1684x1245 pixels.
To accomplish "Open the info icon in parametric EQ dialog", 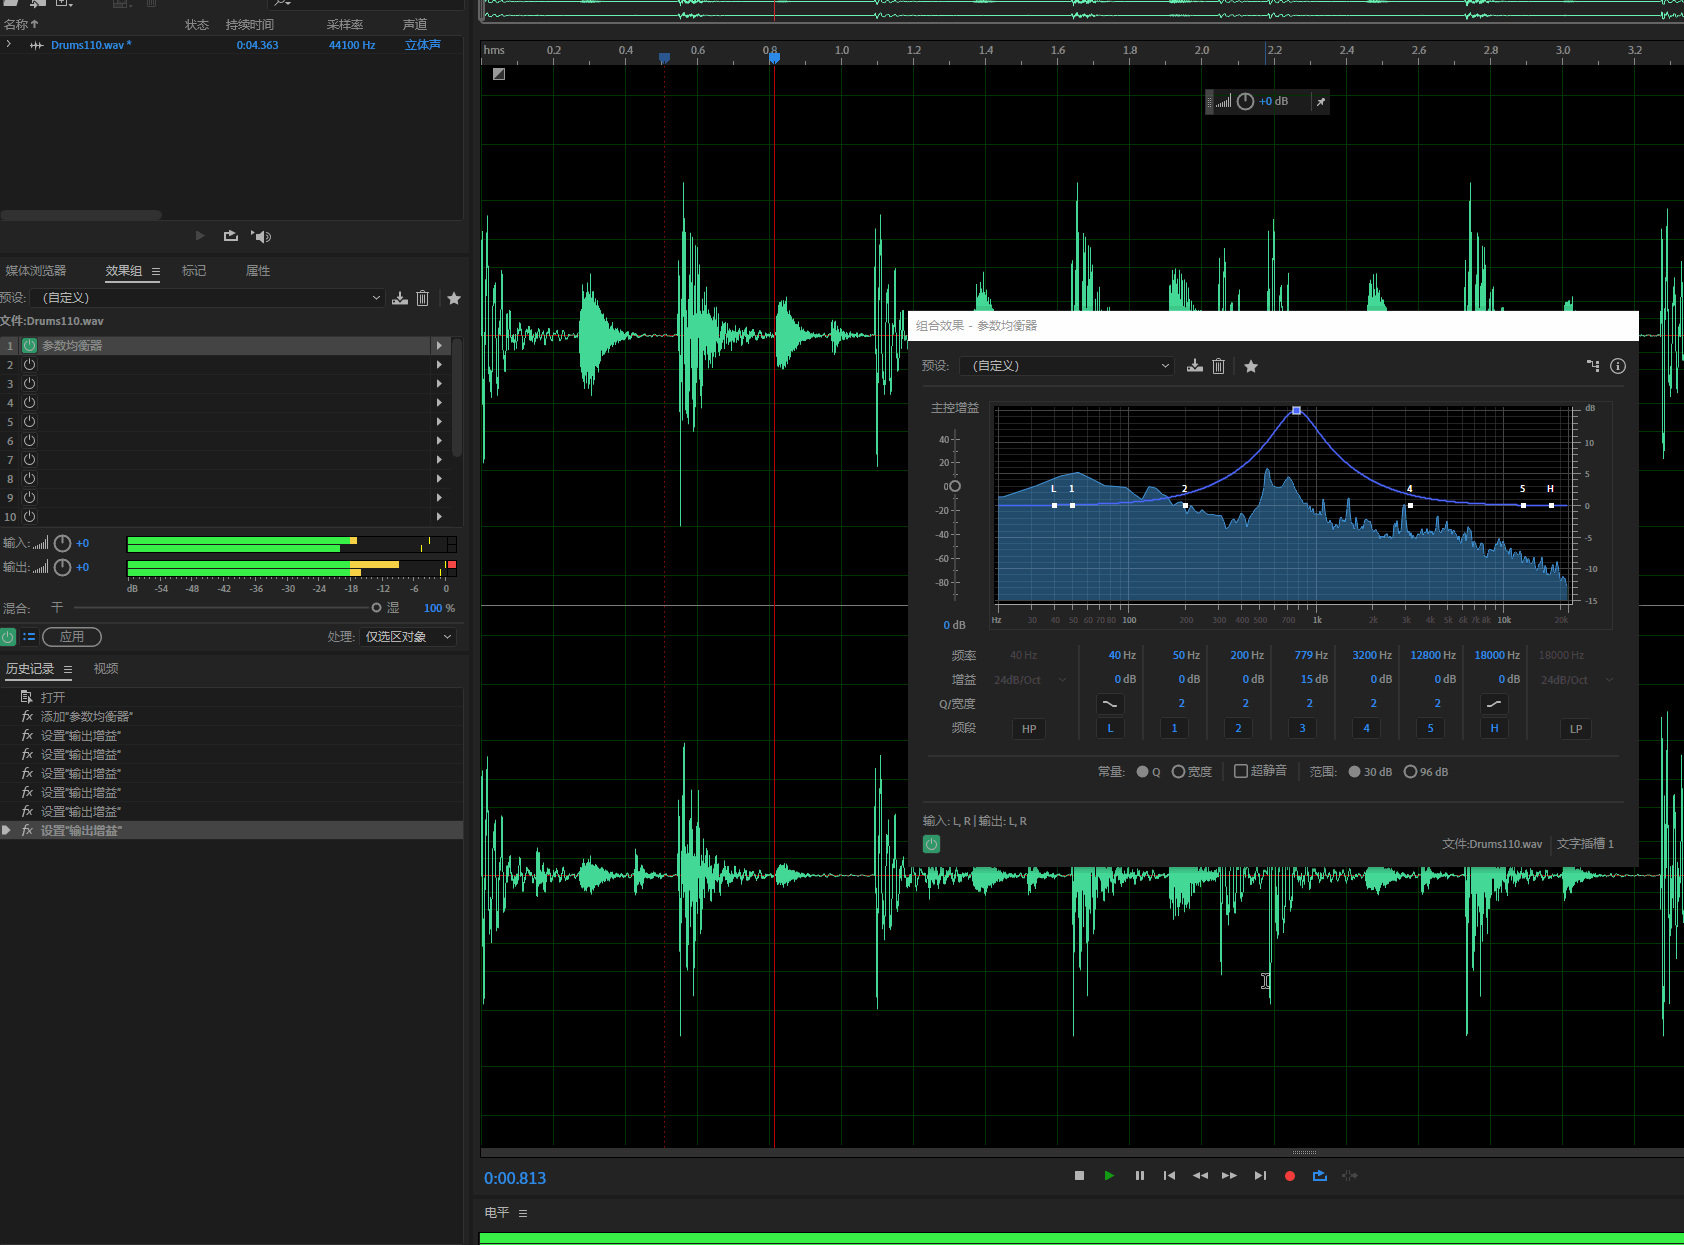I will (x=1618, y=366).
